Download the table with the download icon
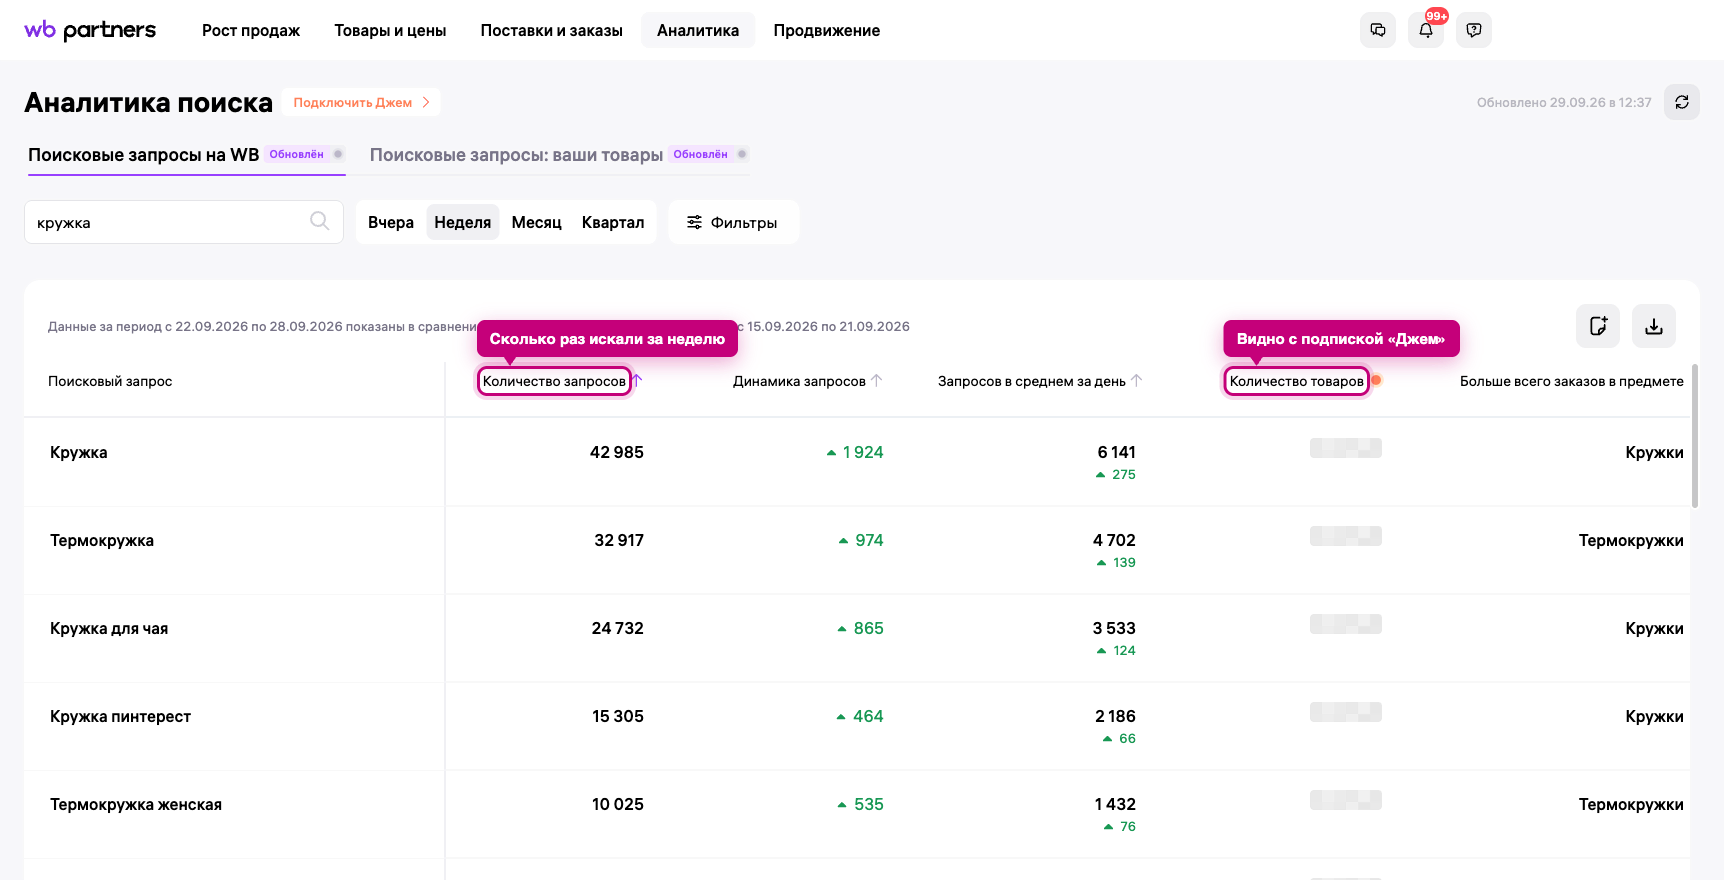The image size is (1724, 880). point(1654,326)
